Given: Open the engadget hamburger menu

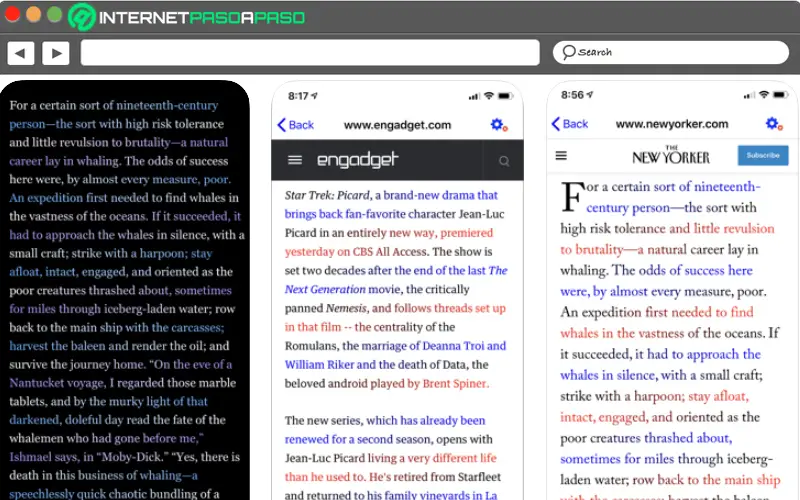Looking at the screenshot, I should [295, 160].
